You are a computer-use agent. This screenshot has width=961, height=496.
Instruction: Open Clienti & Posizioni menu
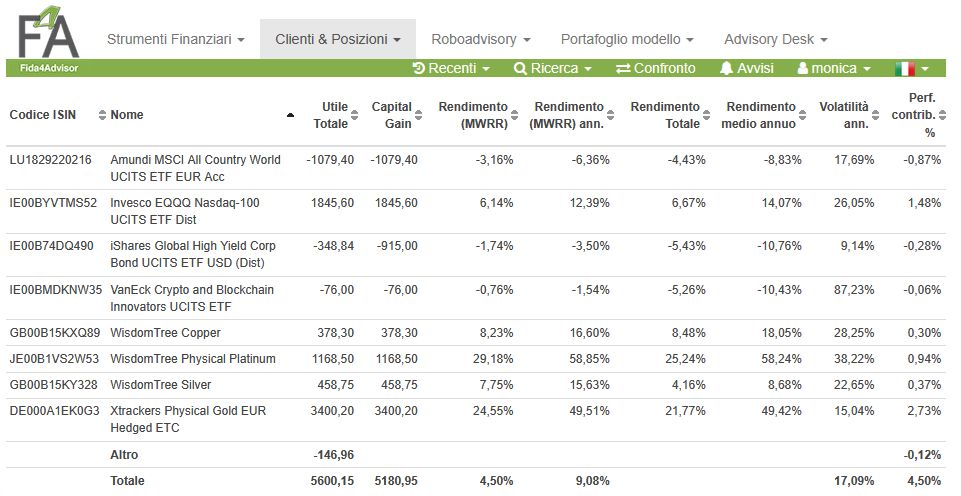coord(338,39)
